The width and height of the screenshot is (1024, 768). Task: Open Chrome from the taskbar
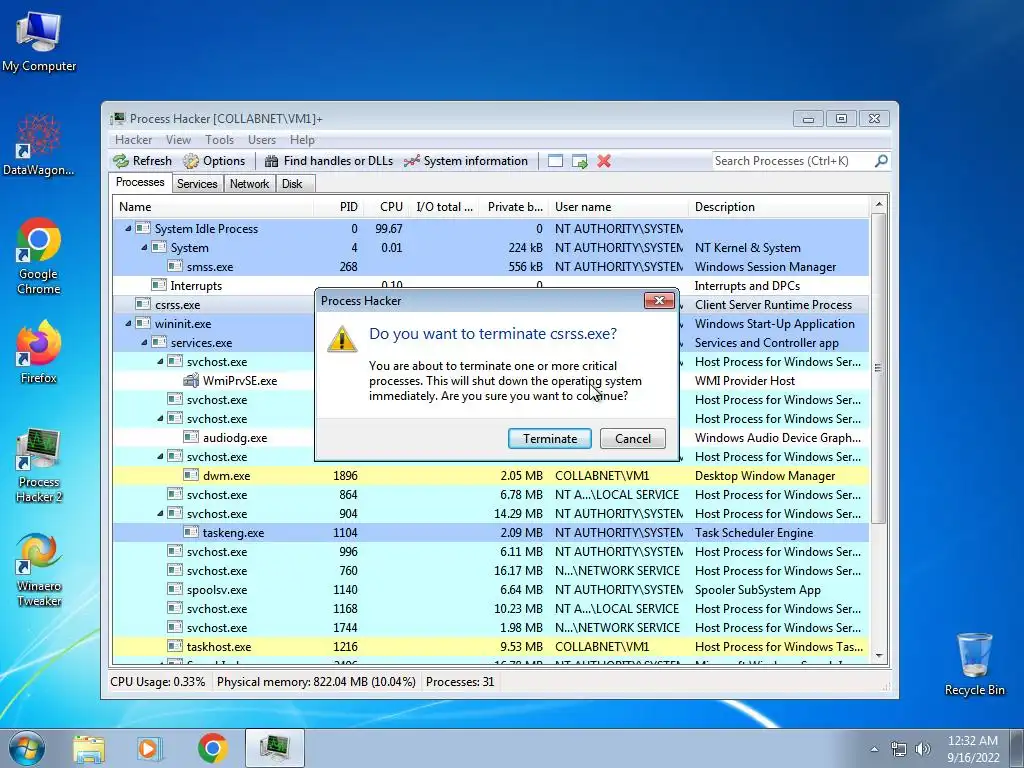coord(213,748)
